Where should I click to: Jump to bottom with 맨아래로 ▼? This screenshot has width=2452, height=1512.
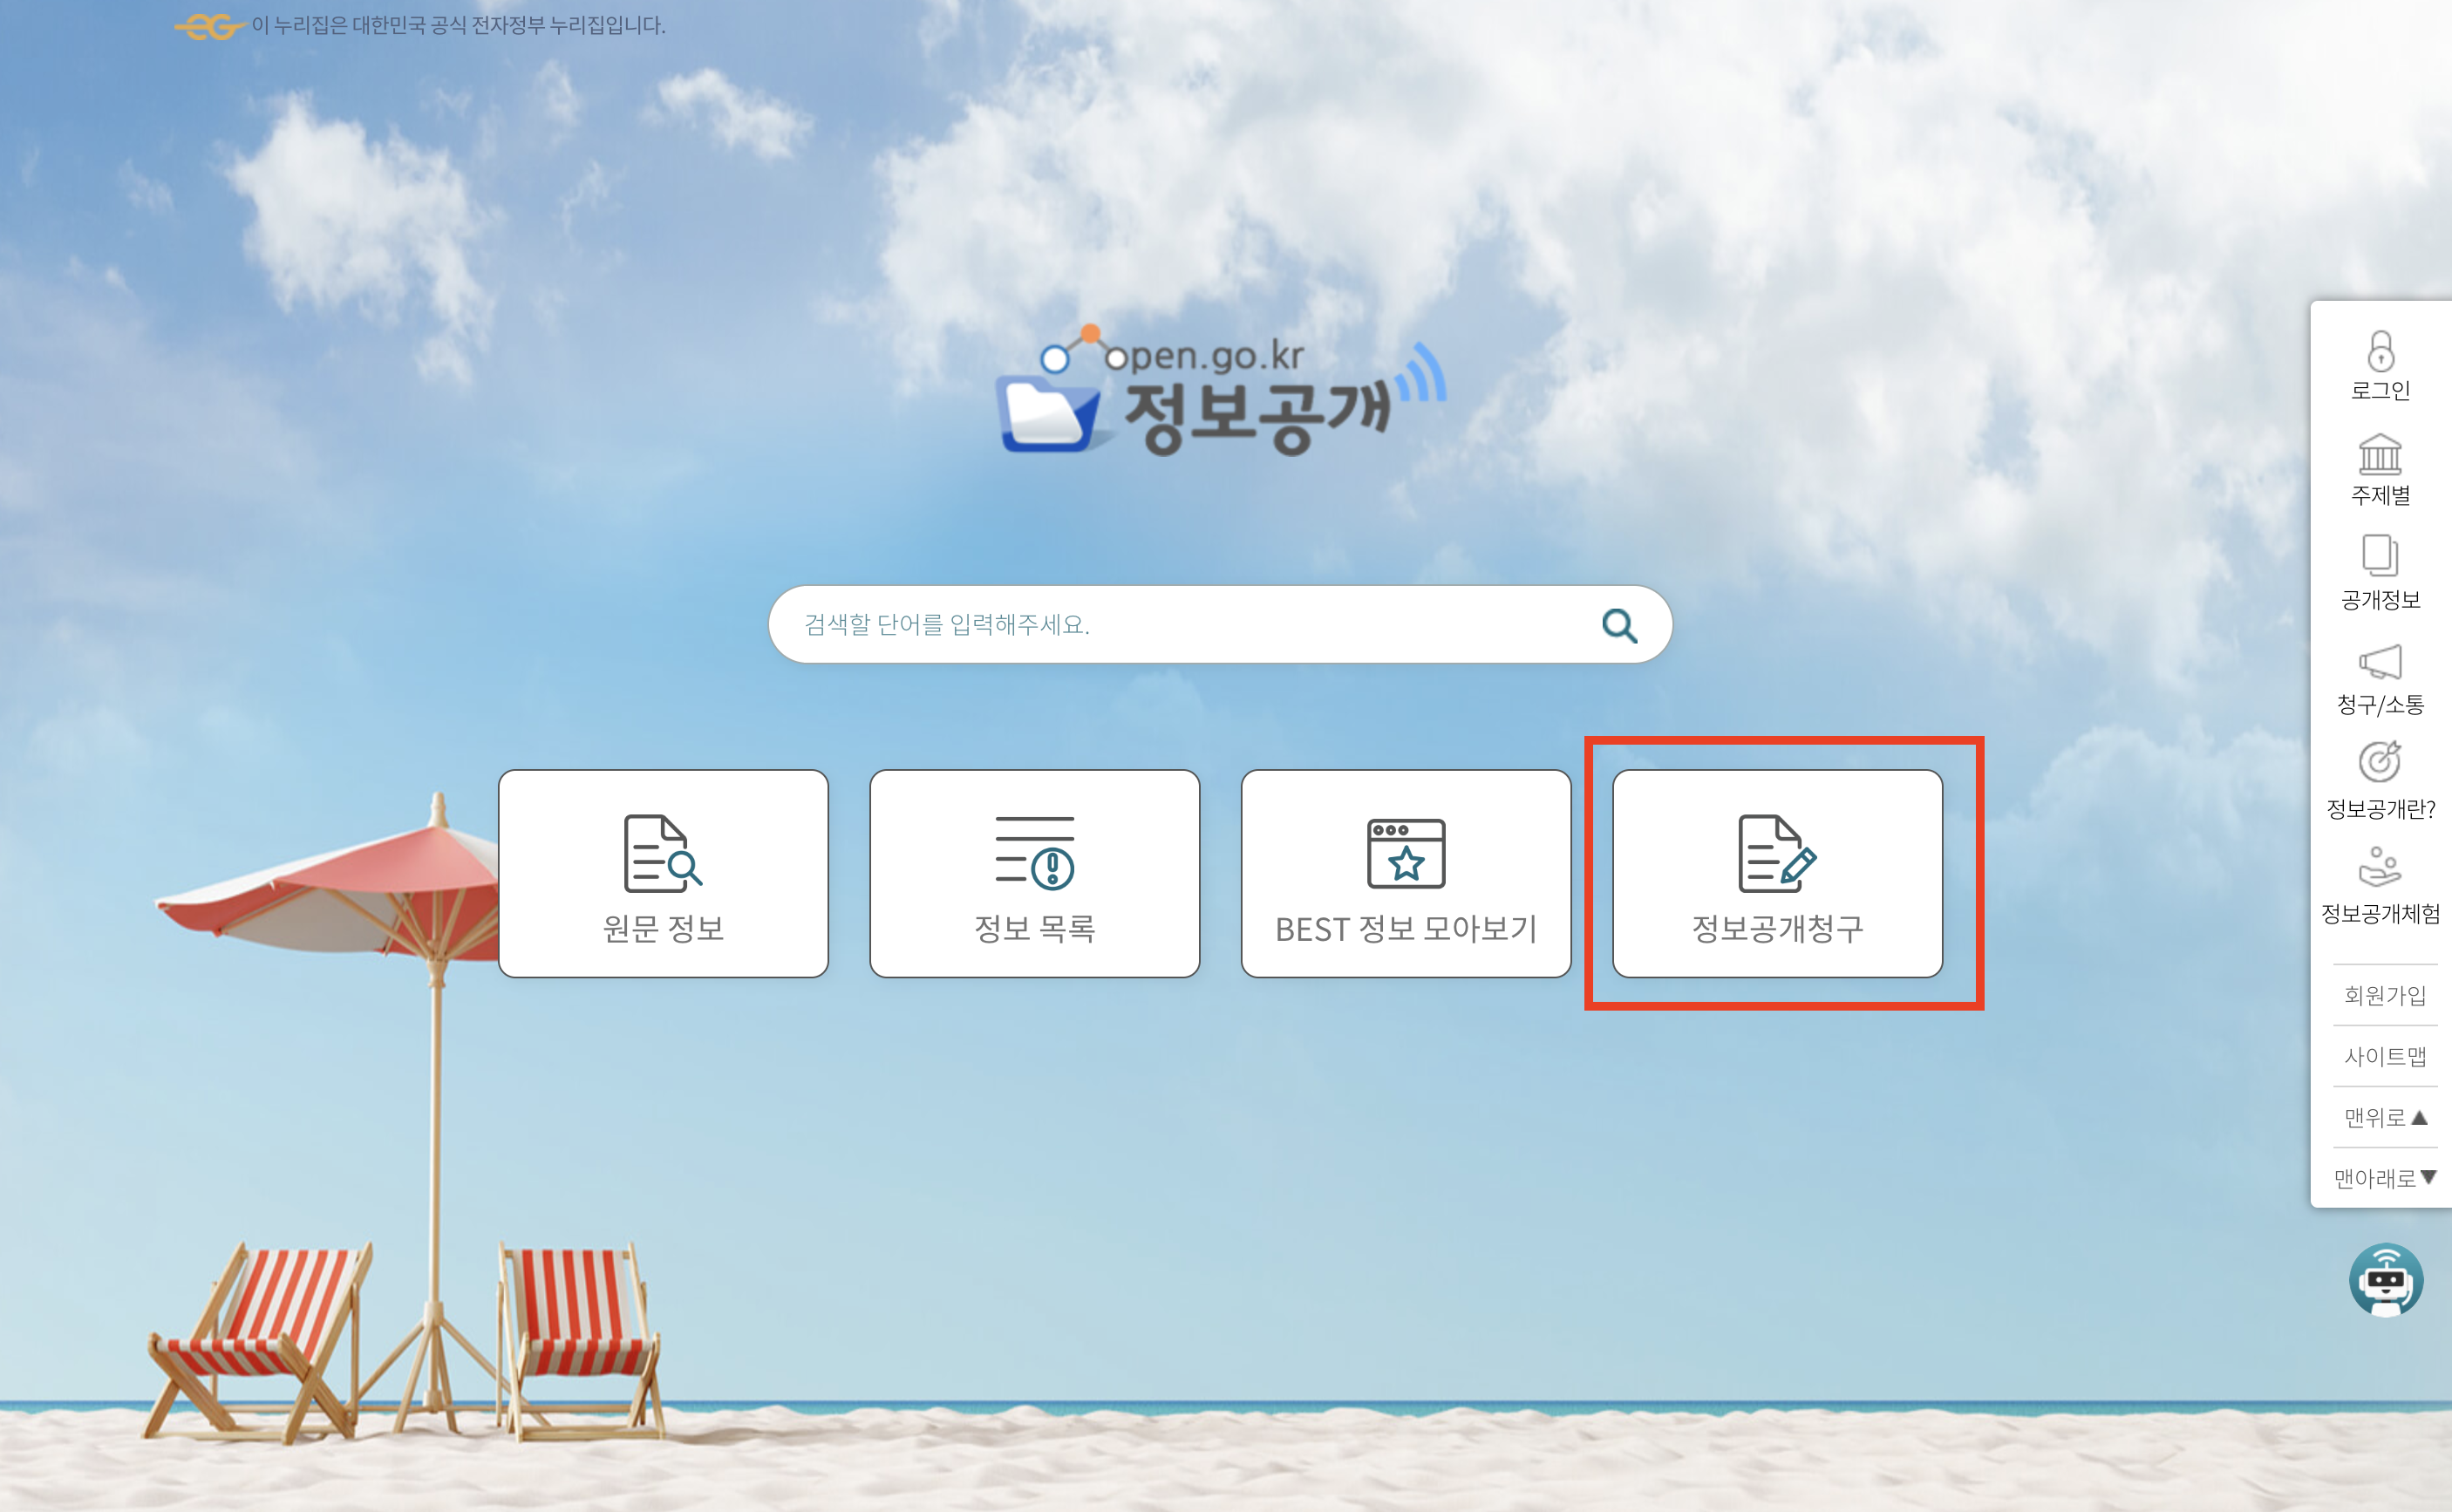tap(2385, 1178)
